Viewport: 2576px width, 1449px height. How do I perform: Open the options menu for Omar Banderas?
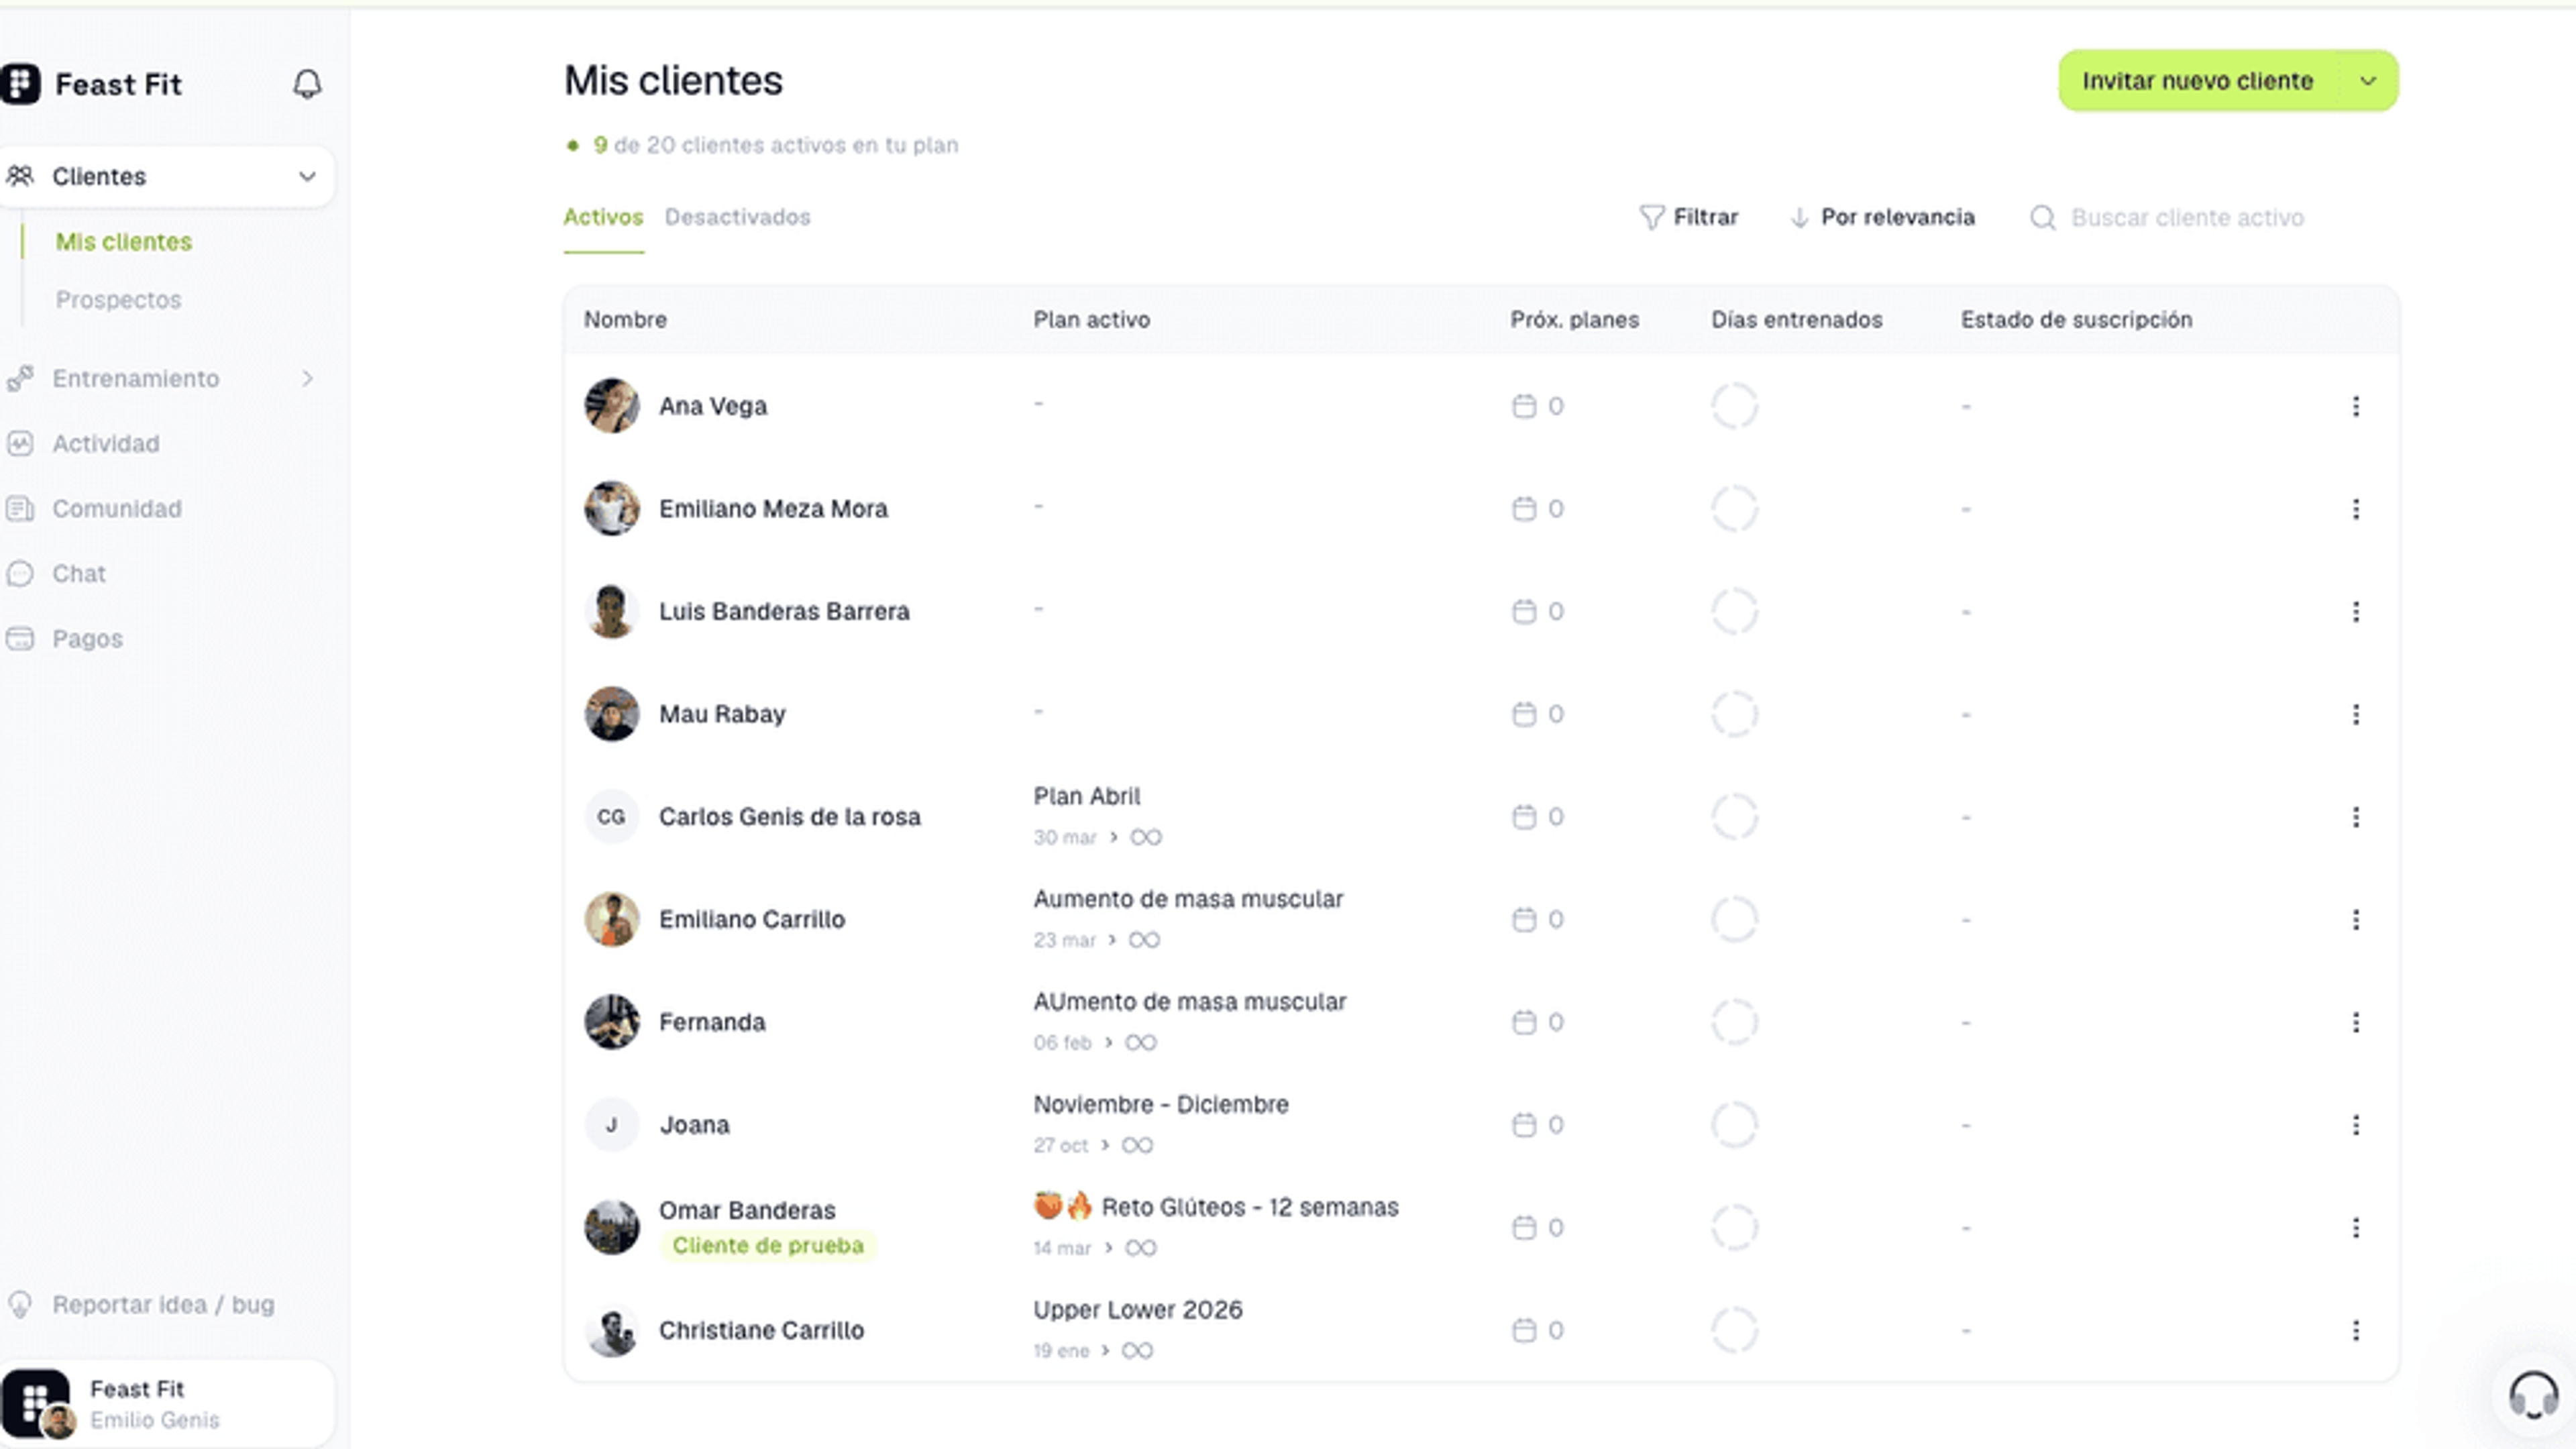[x=2355, y=1227]
